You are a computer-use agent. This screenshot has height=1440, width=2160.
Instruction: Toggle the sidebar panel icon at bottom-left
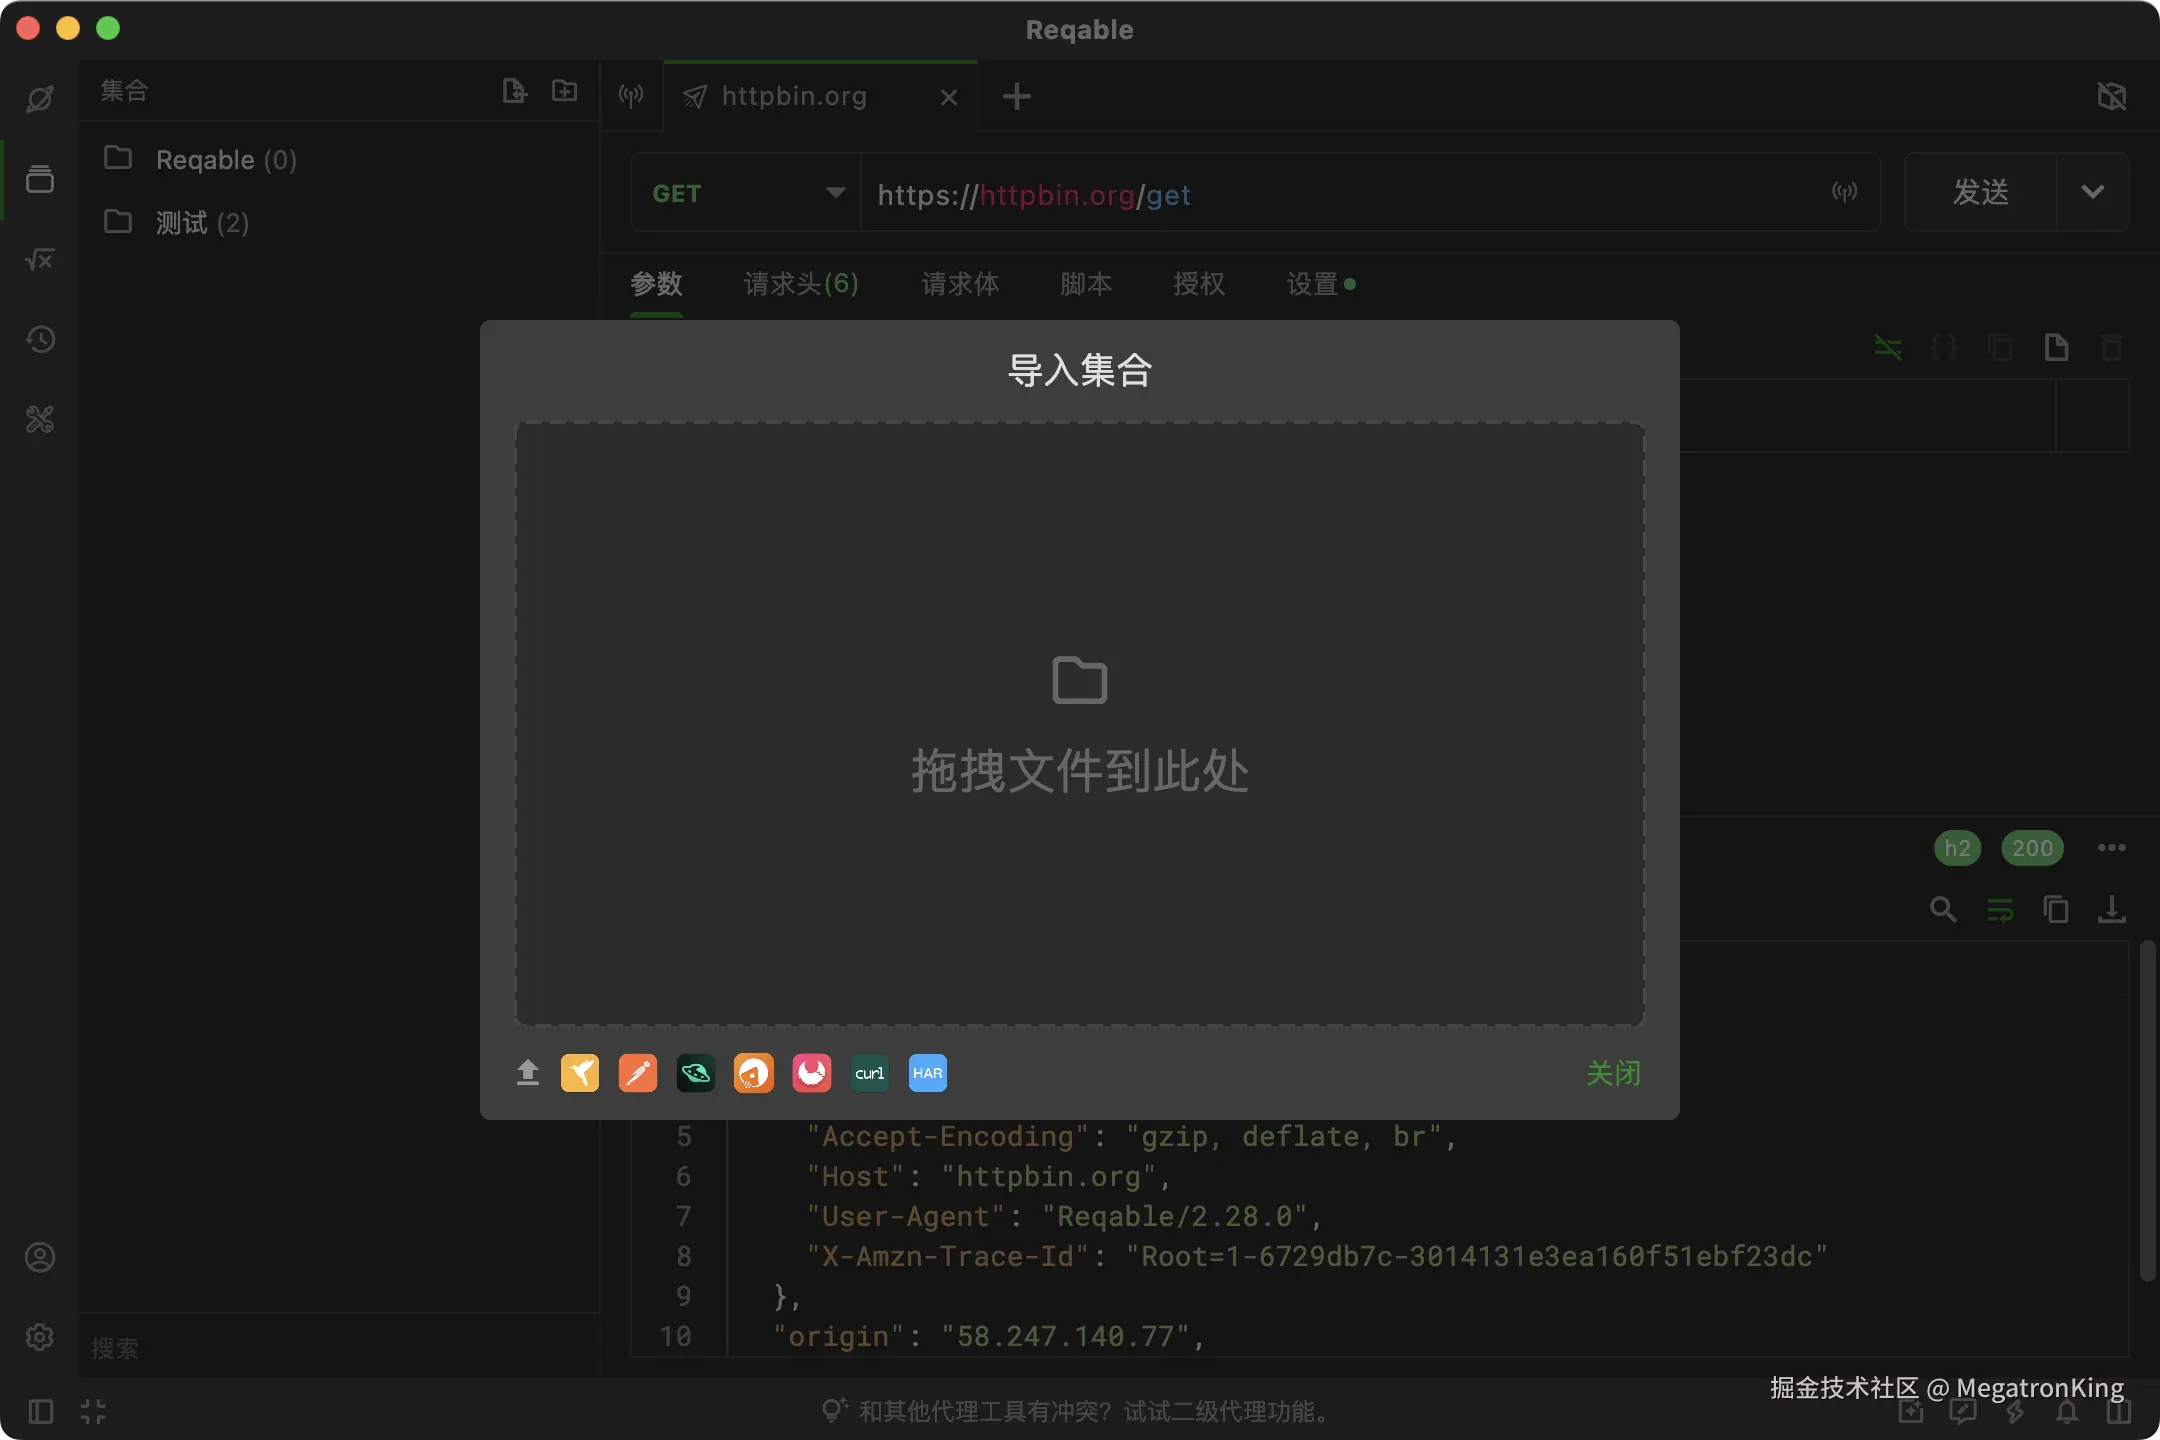pos(41,1411)
